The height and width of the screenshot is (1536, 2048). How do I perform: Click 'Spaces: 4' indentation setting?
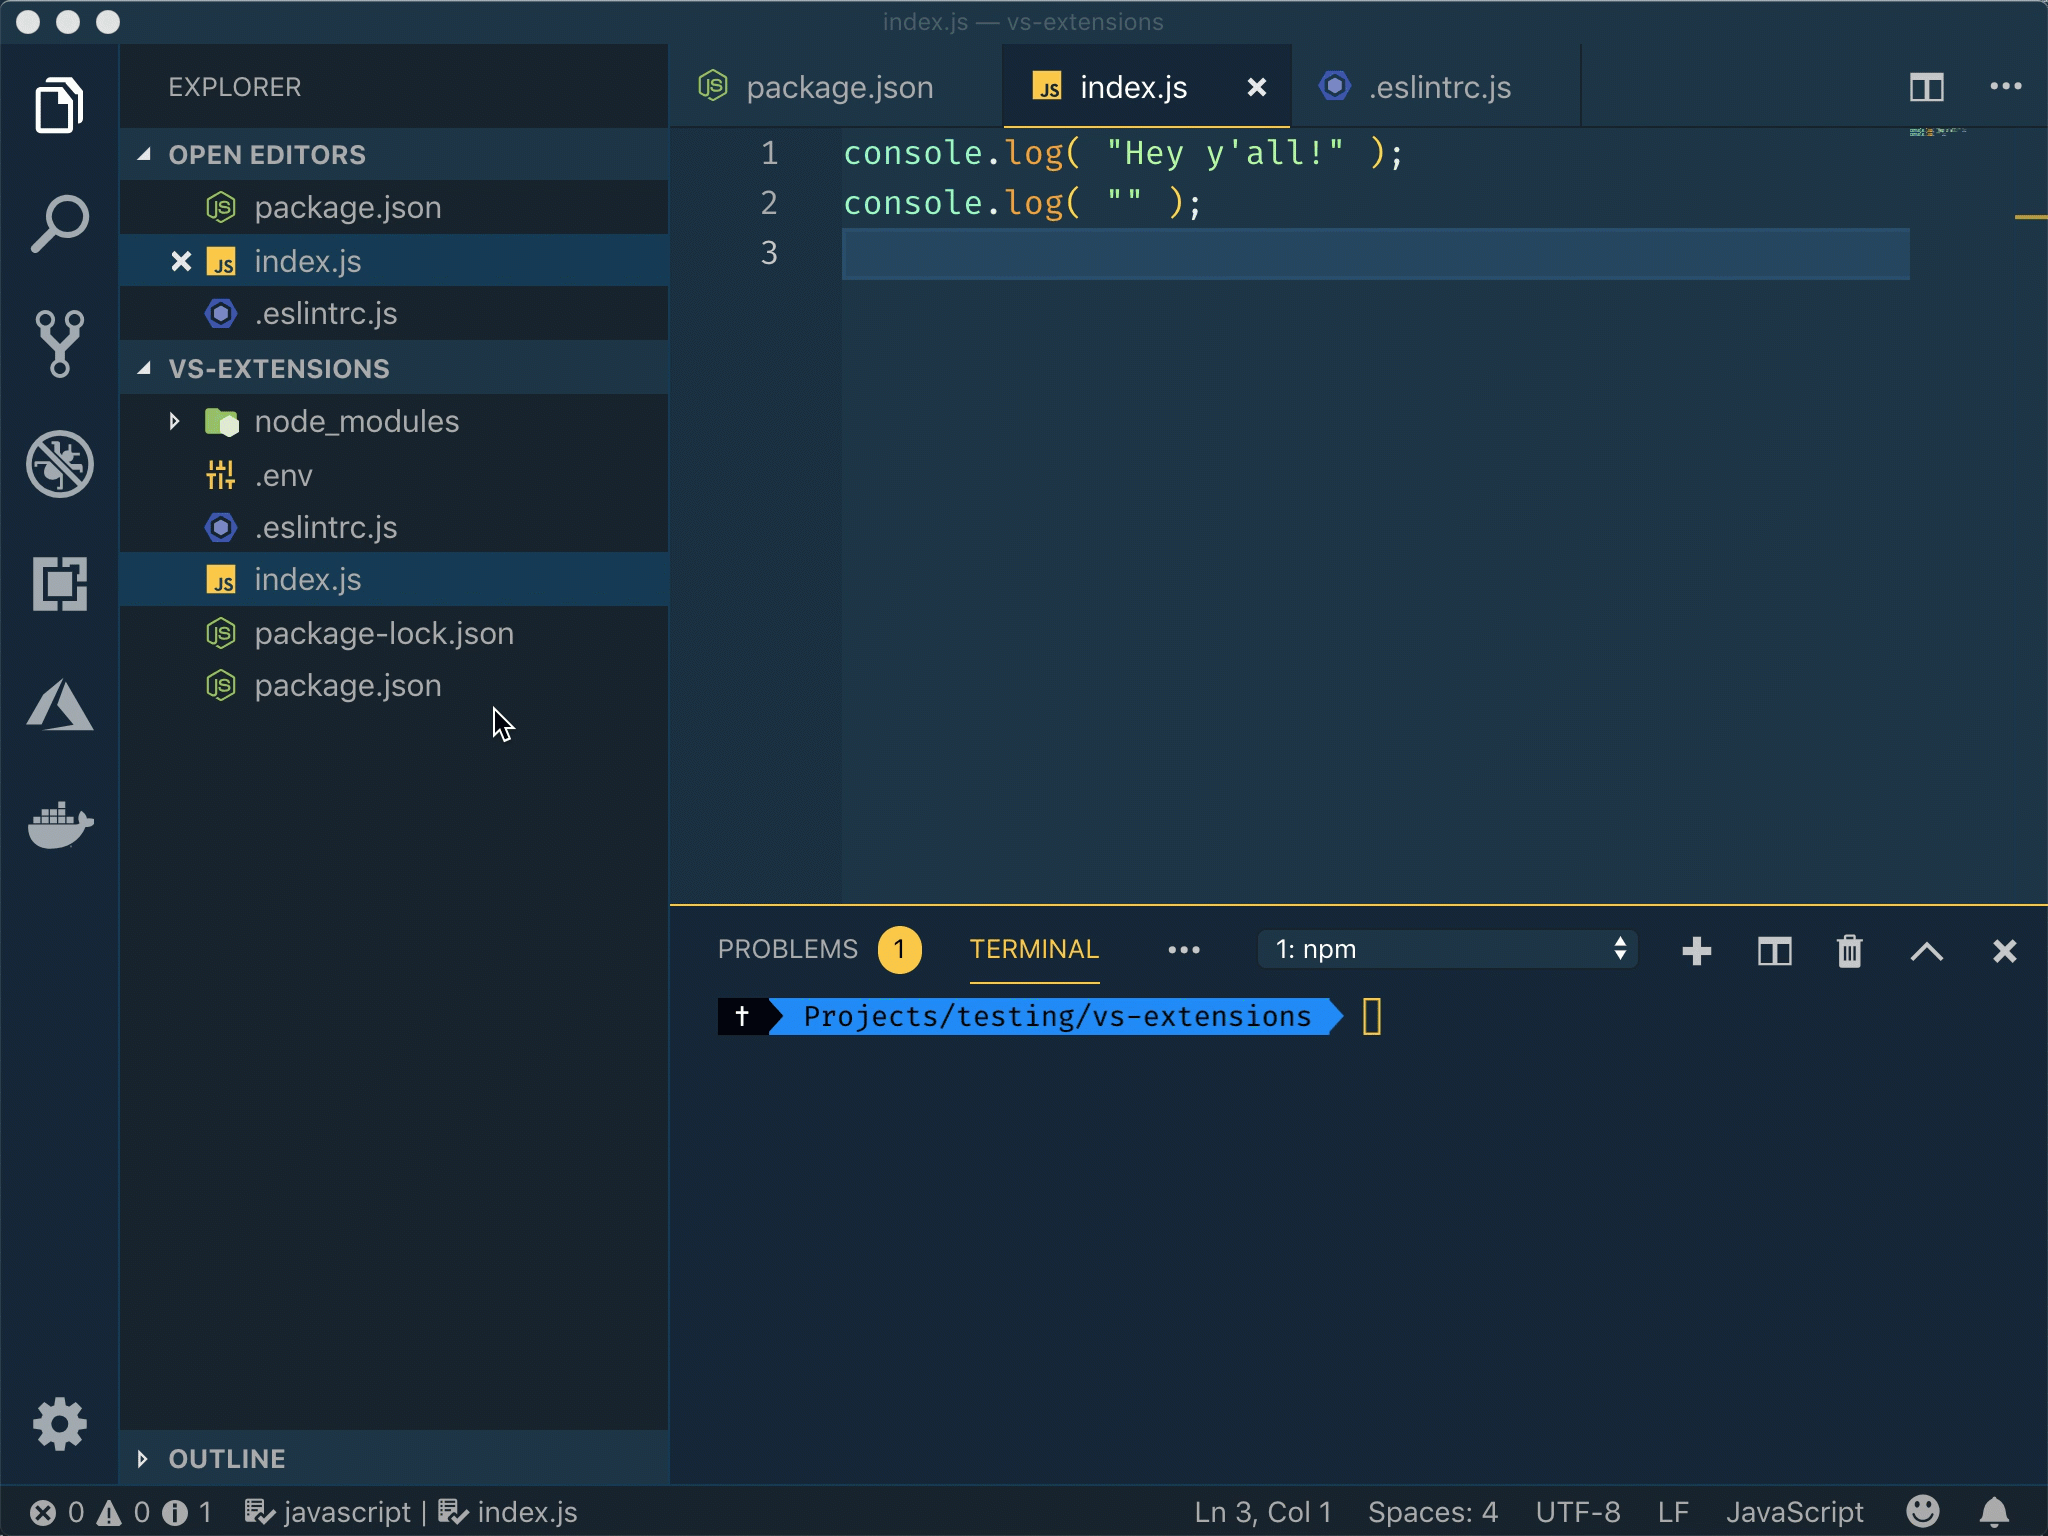[1432, 1511]
